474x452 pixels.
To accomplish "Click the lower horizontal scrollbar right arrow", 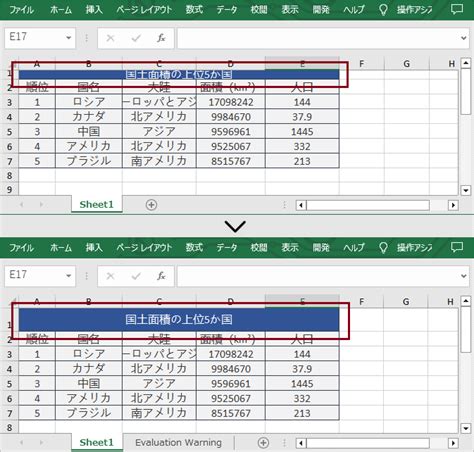I will (453, 443).
